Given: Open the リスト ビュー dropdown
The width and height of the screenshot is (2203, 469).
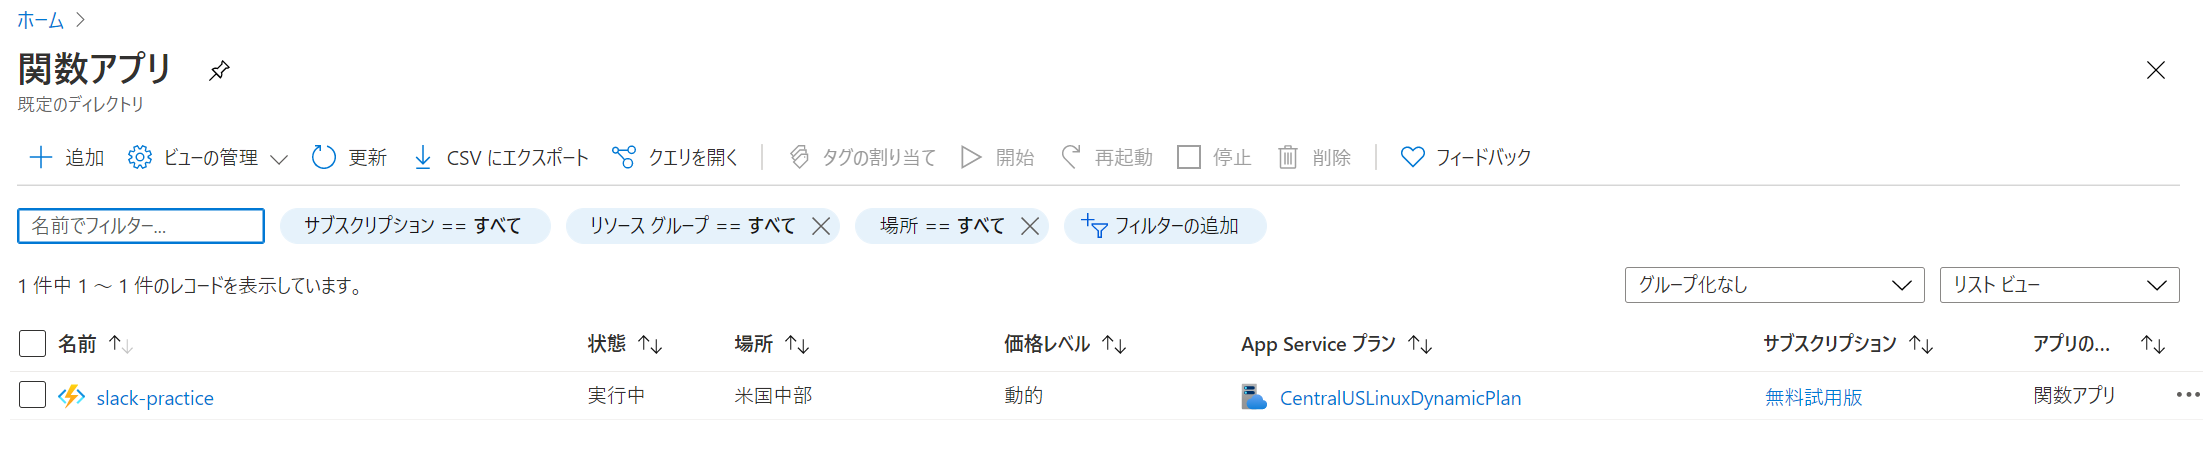Looking at the screenshot, I should point(2060,285).
